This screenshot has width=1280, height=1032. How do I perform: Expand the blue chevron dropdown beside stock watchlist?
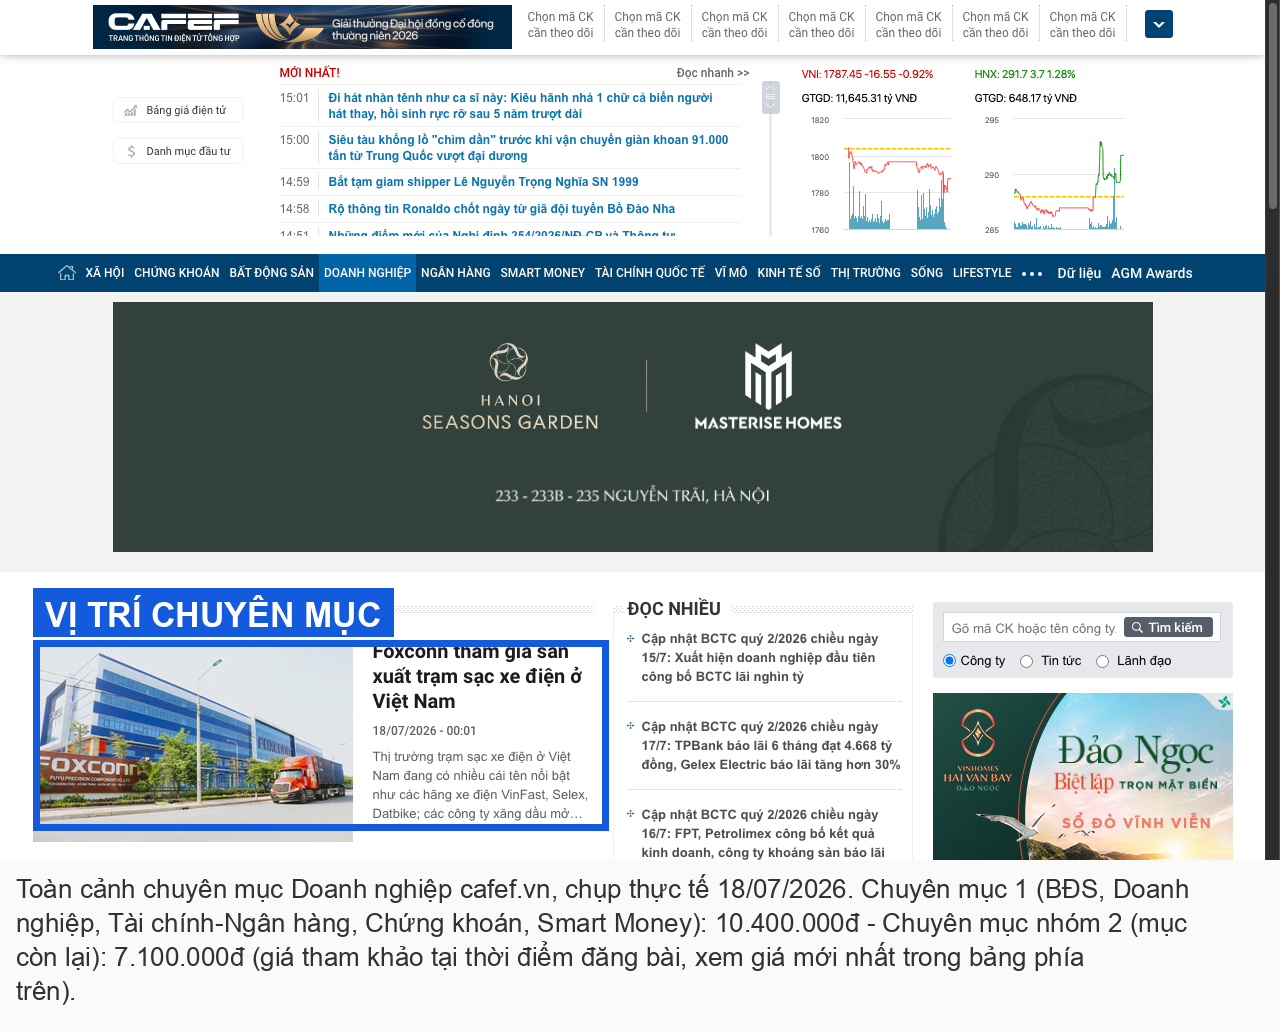[1159, 24]
